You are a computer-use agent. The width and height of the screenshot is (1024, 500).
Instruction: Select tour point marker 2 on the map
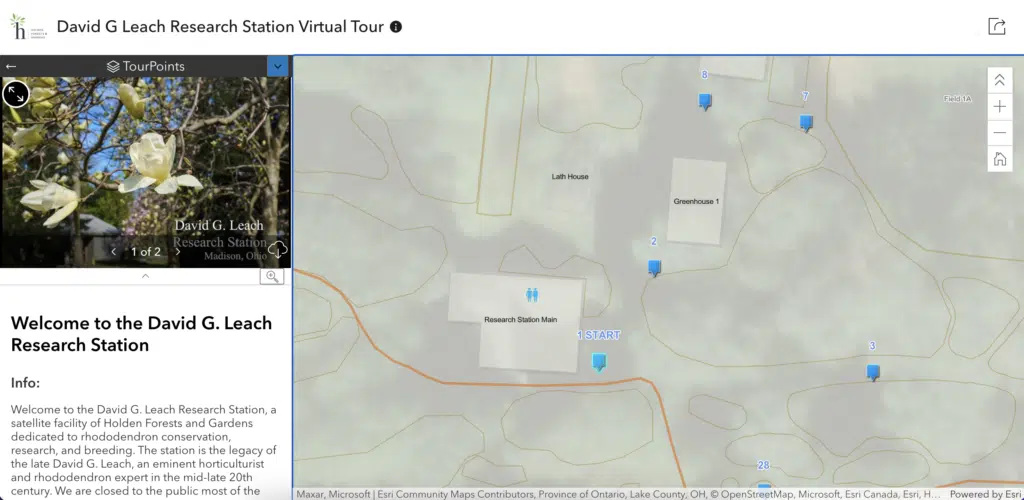[654, 268]
